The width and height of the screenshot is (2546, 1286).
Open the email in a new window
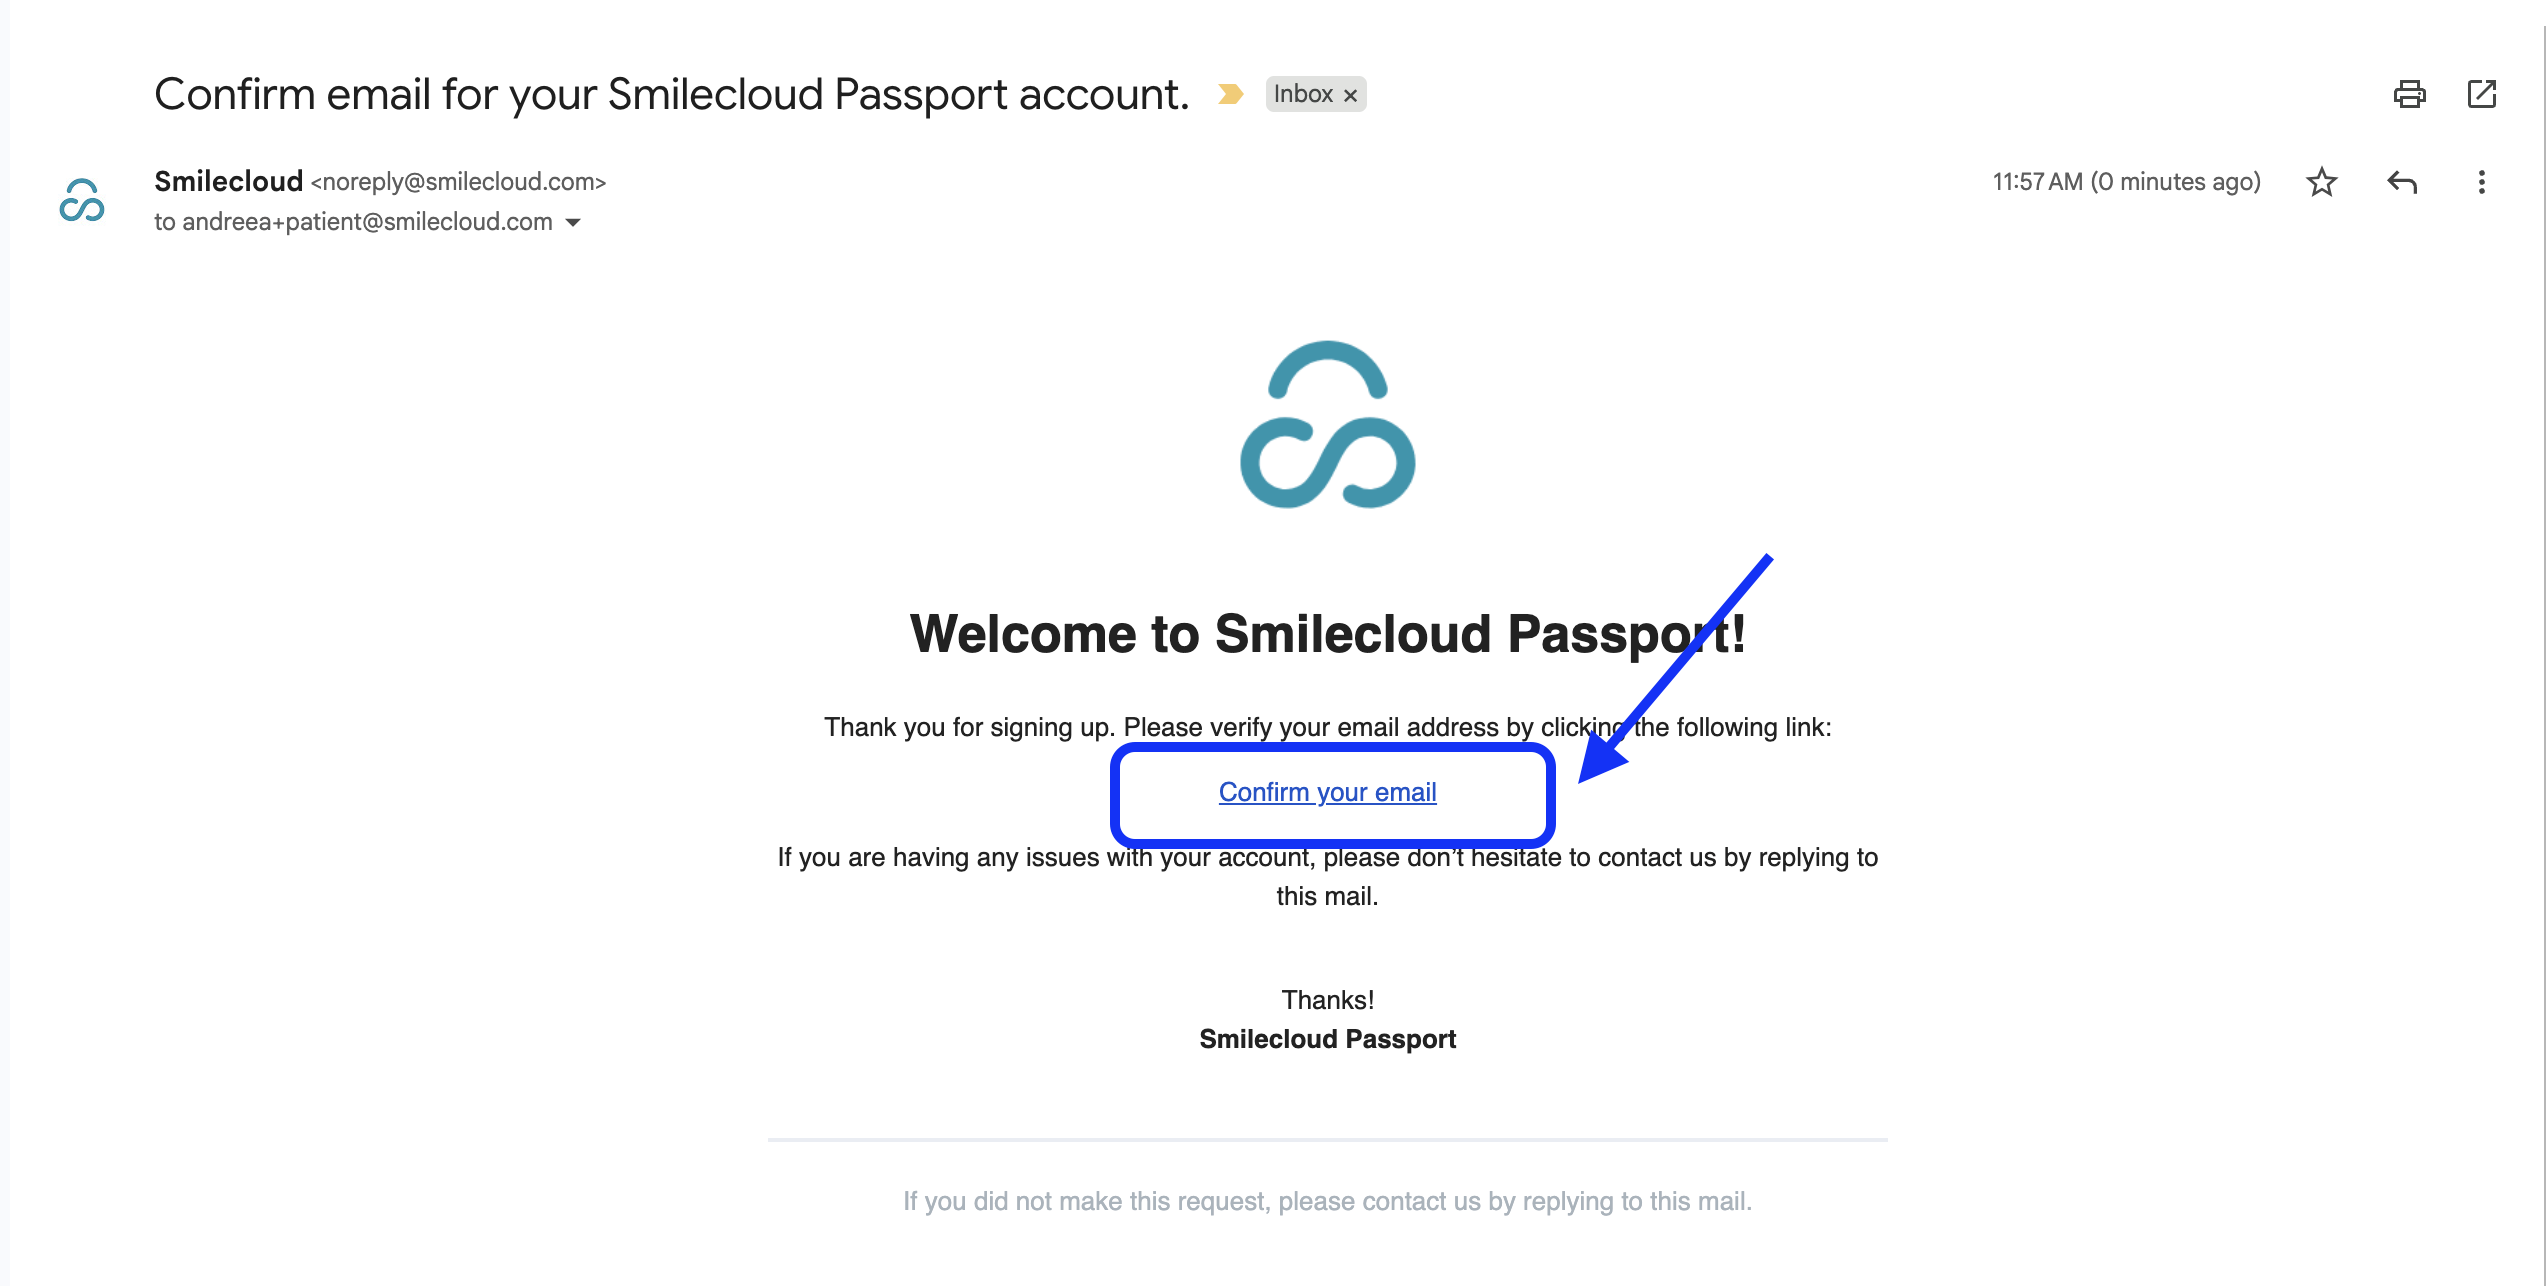tap(2481, 94)
